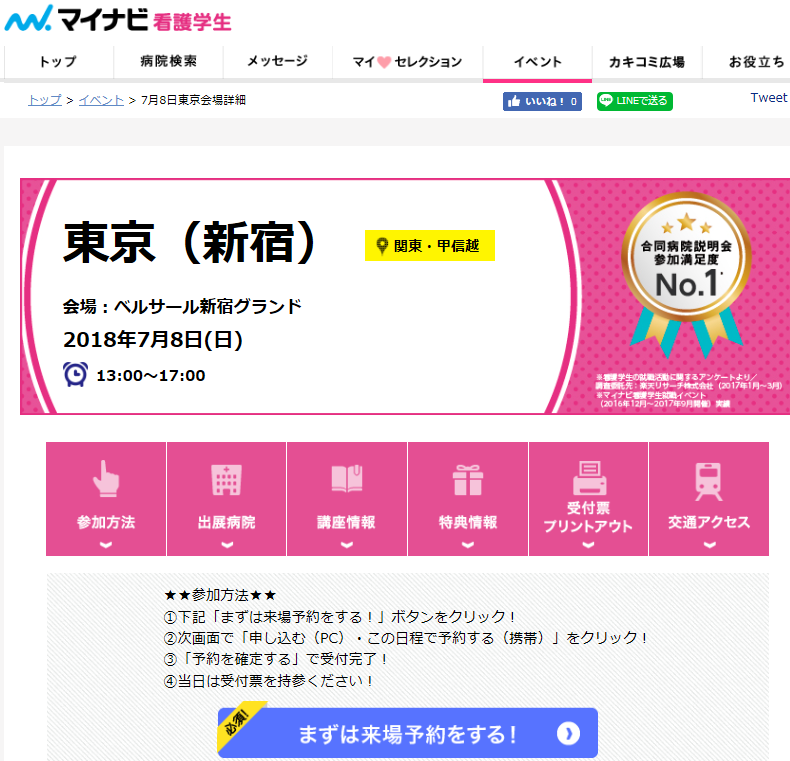Viewport: 790px width, 761px height.
Task: Expand the chevron under 交通アクセス
Action: (709, 545)
